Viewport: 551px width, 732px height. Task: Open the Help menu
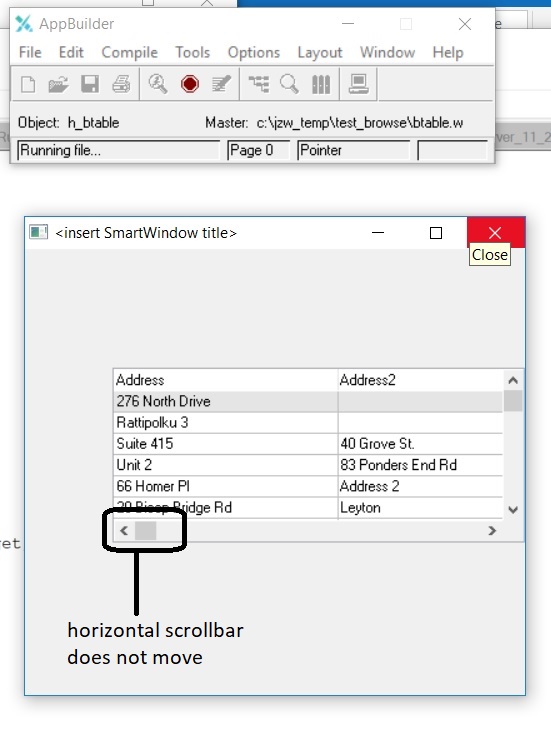click(x=448, y=52)
